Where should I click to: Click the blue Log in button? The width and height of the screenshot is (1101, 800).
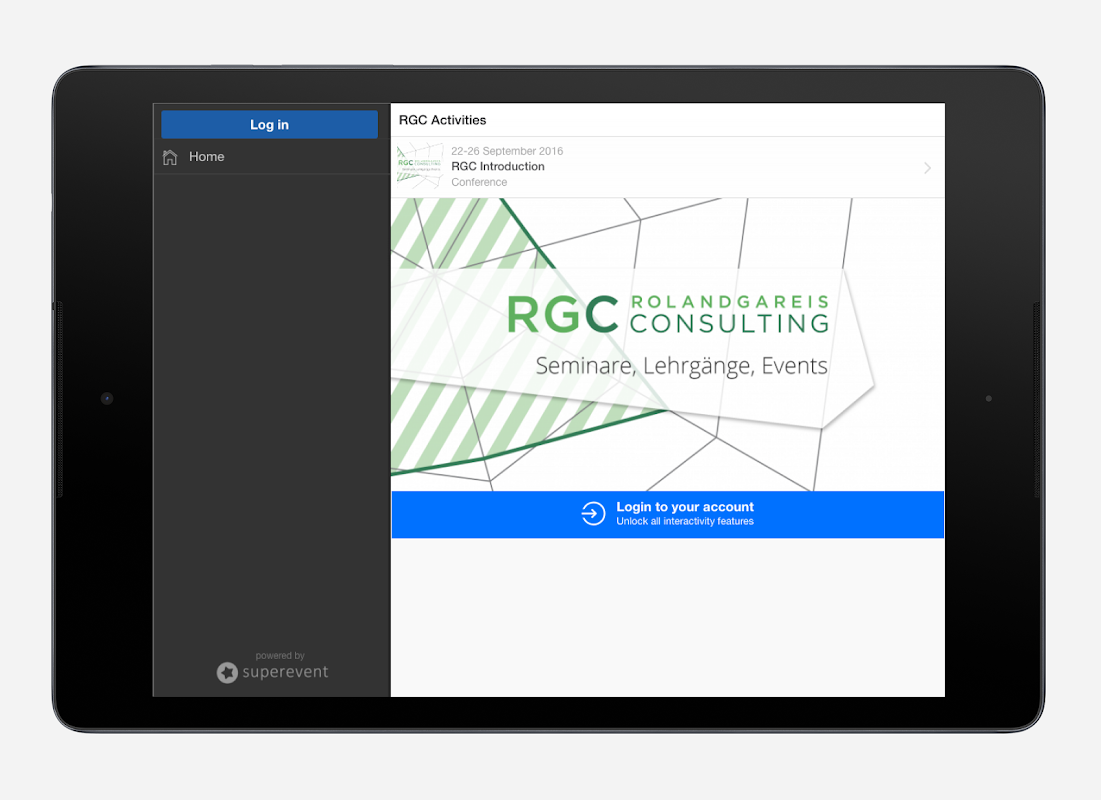pos(270,124)
